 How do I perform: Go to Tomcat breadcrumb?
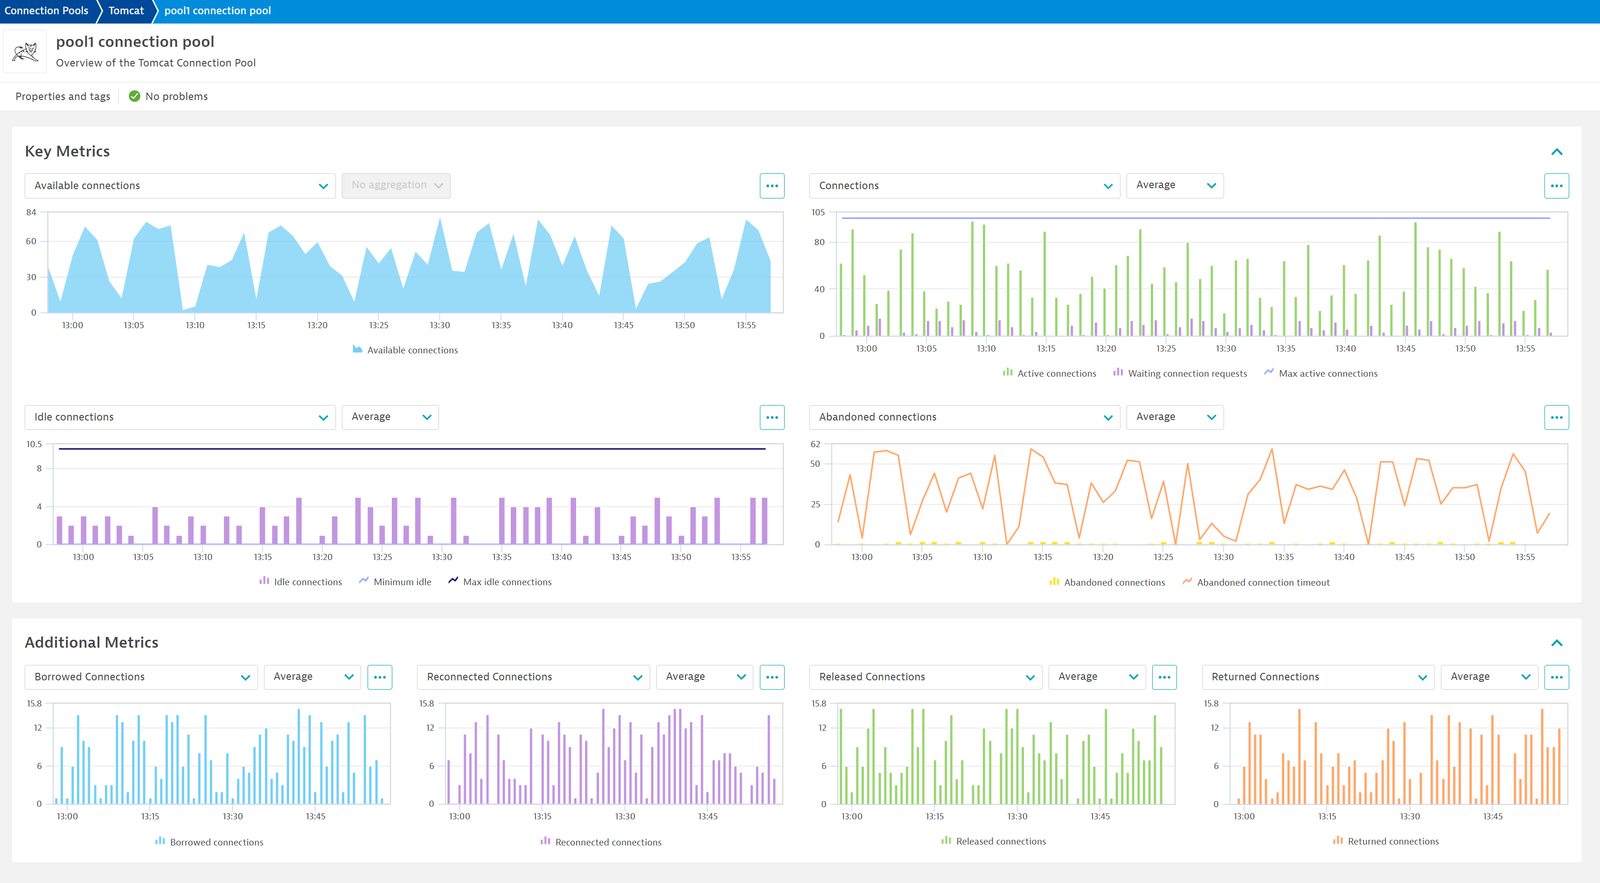[x=126, y=11]
